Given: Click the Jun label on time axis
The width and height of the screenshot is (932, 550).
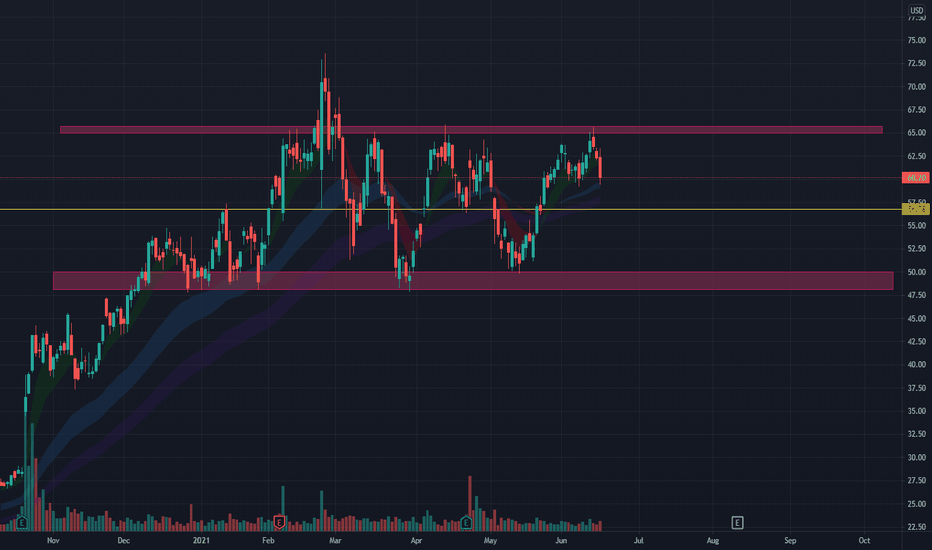Looking at the screenshot, I should (x=561, y=541).
